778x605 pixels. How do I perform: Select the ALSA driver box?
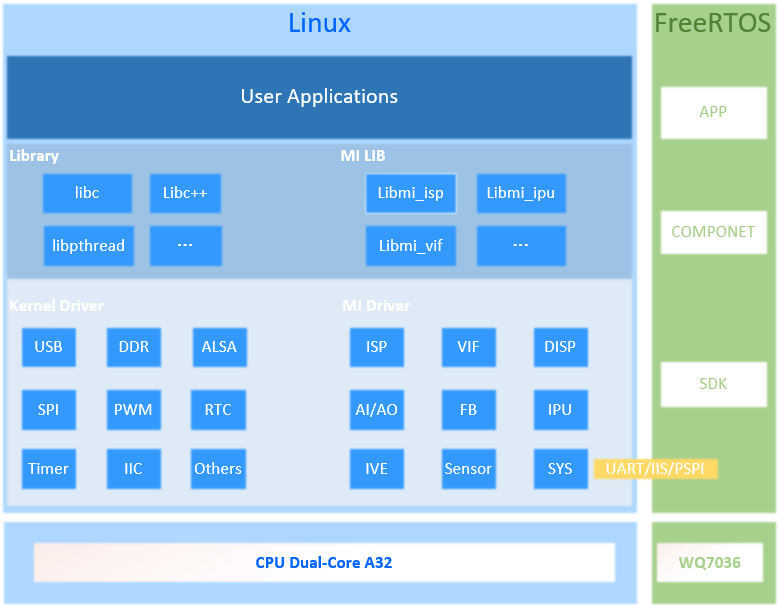pyautogui.click(x=219, y=347)
